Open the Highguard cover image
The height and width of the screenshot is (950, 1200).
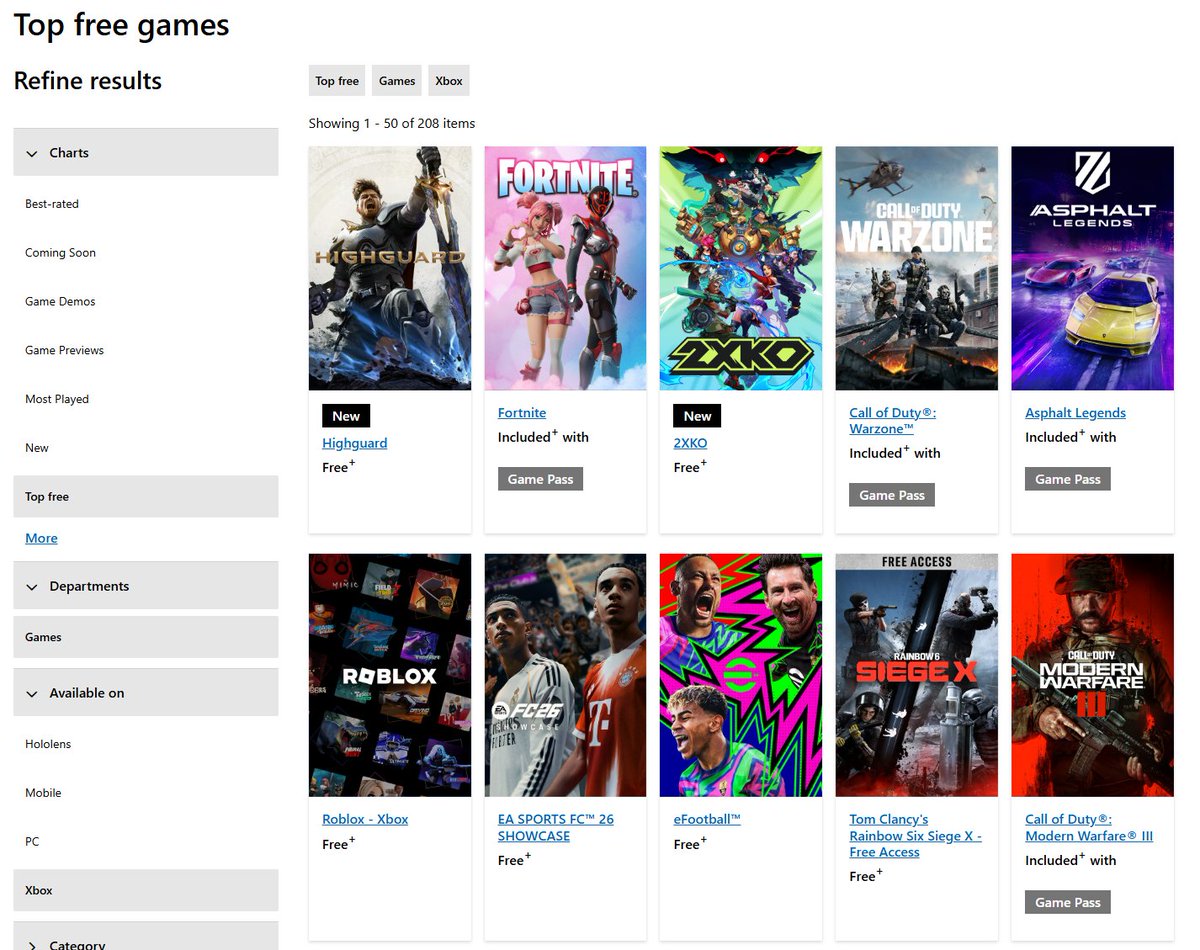(x=390, y=268)
